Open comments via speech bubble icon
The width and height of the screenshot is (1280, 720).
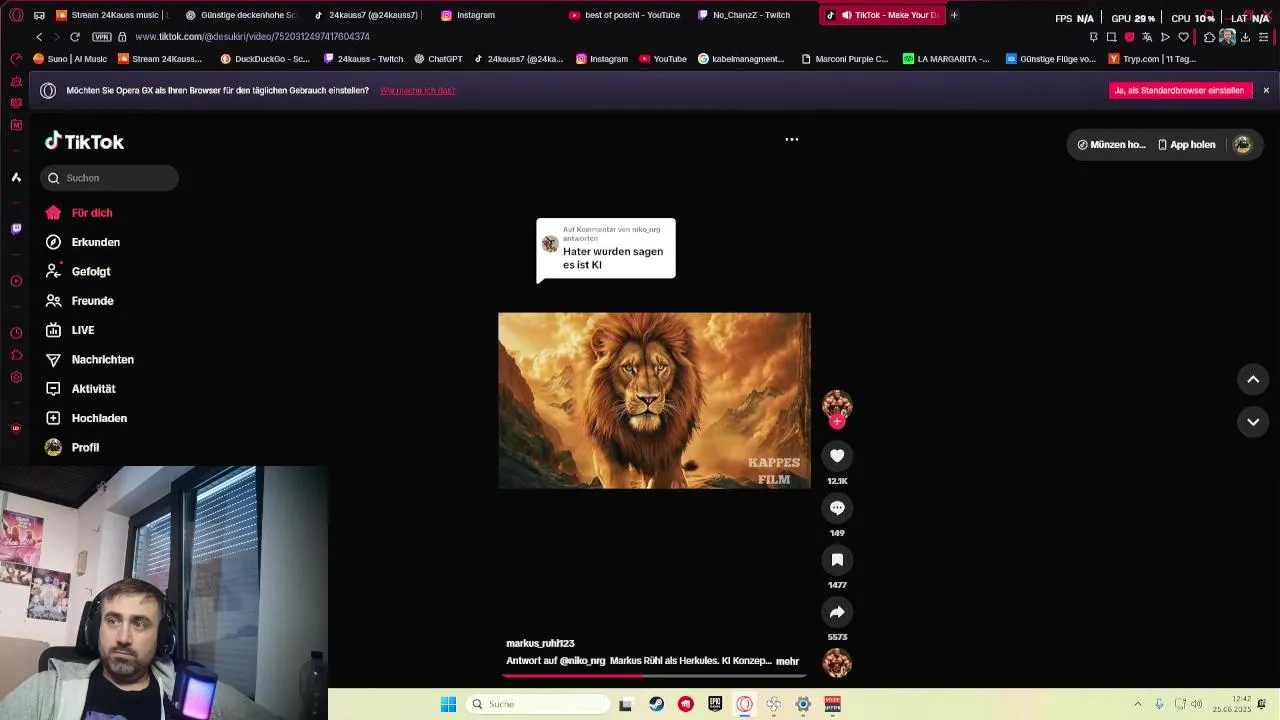click(x=837, y=508)
